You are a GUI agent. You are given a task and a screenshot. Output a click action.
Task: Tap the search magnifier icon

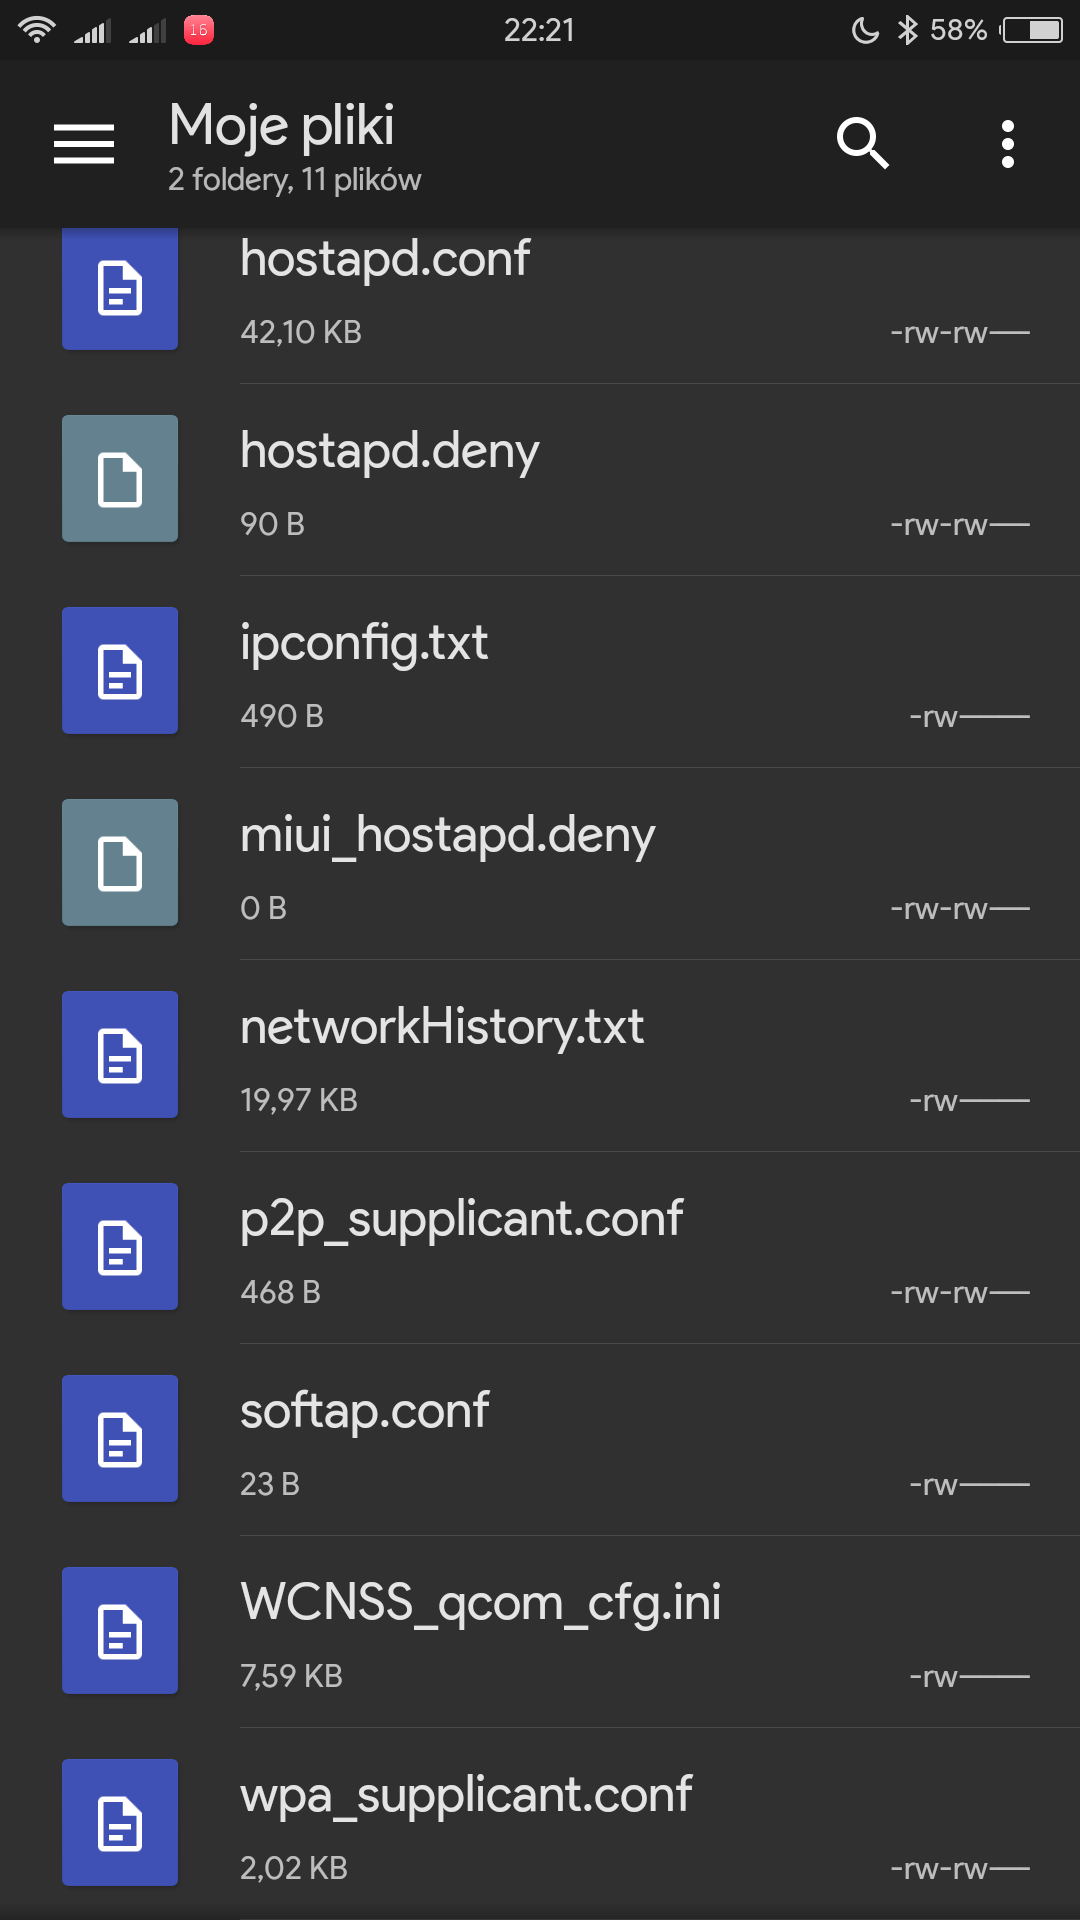pyautogui.click(x=862, y=144)
